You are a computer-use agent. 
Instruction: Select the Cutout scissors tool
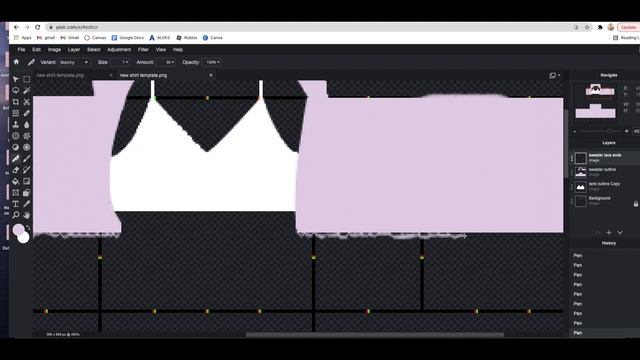[27, 102]
